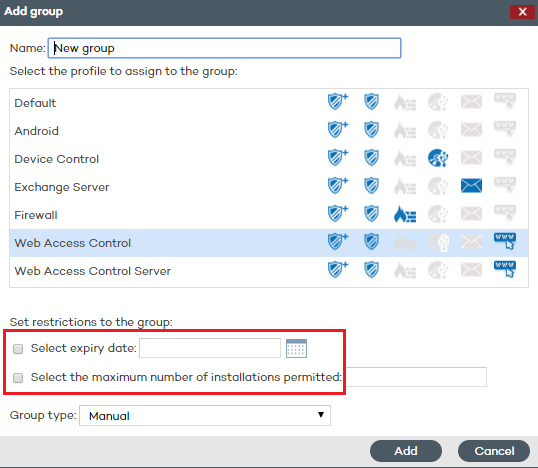Click the expiry date input field
This screenshot has height=468, width=538.
coord(210,348)
